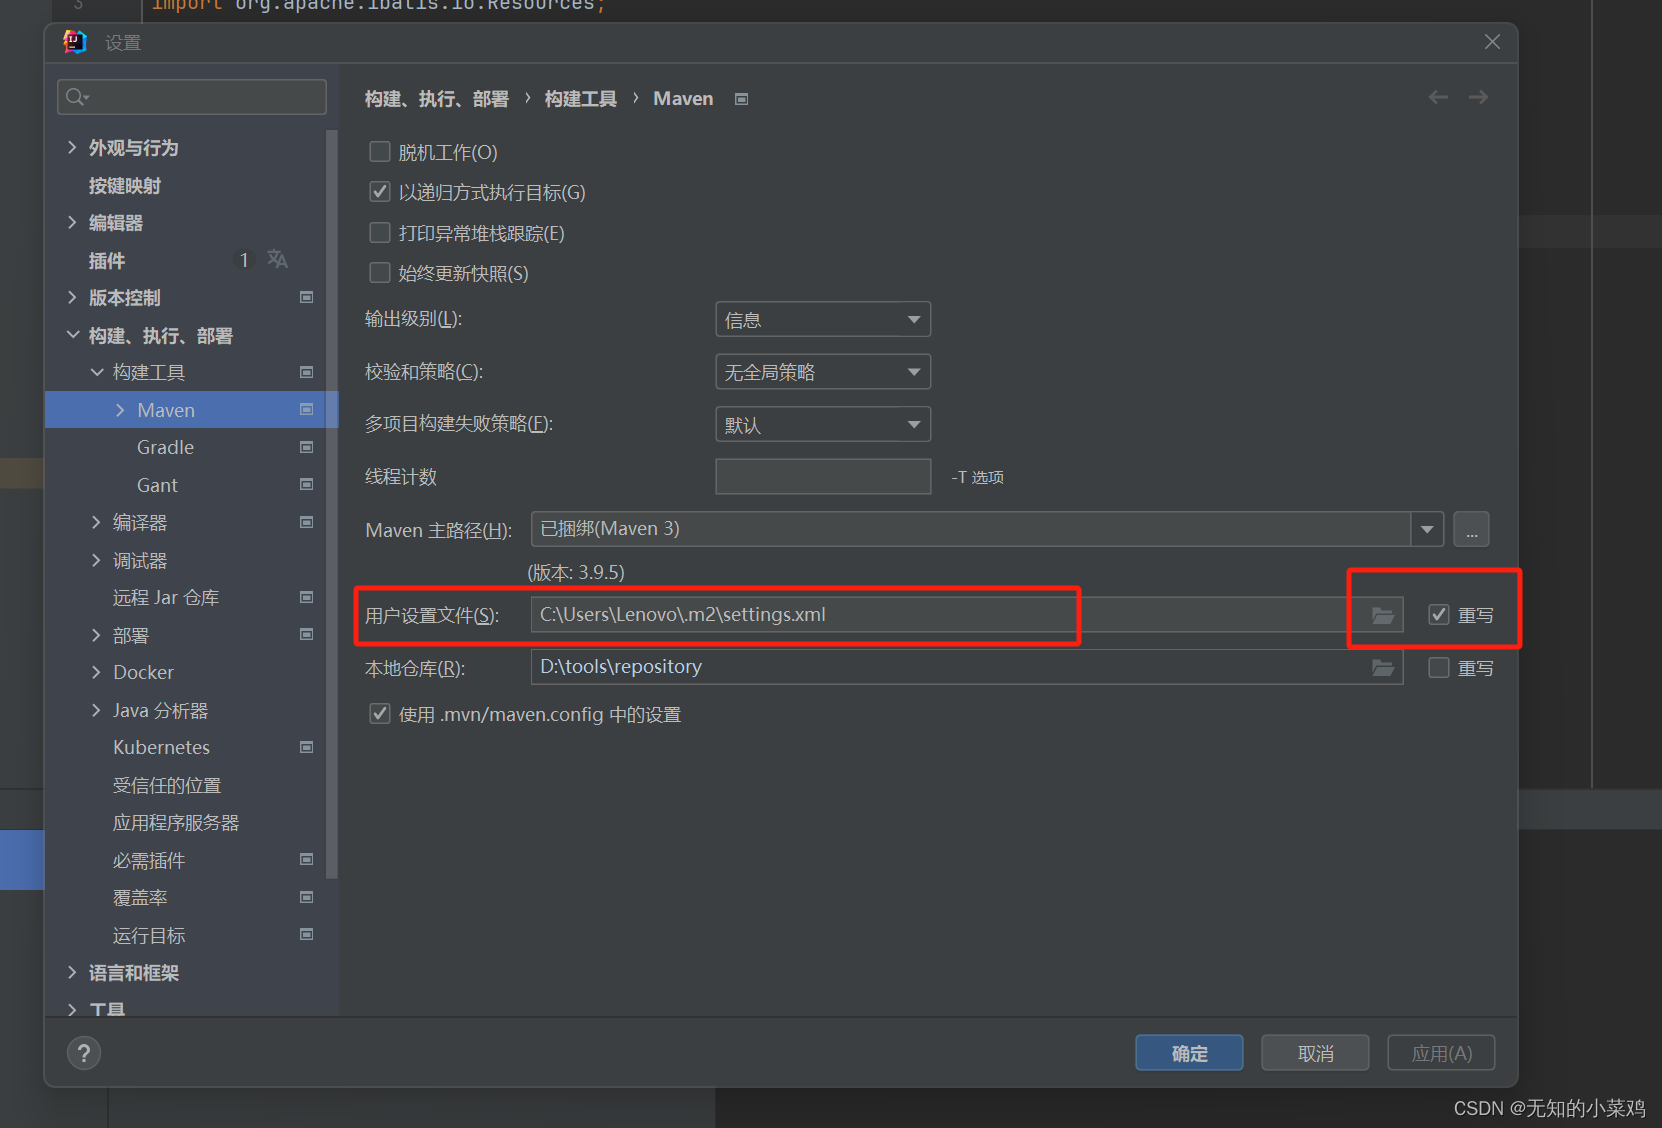Click the project-level icon next to 覆盖率
1662x1128 pixels.
coord(307,897)
